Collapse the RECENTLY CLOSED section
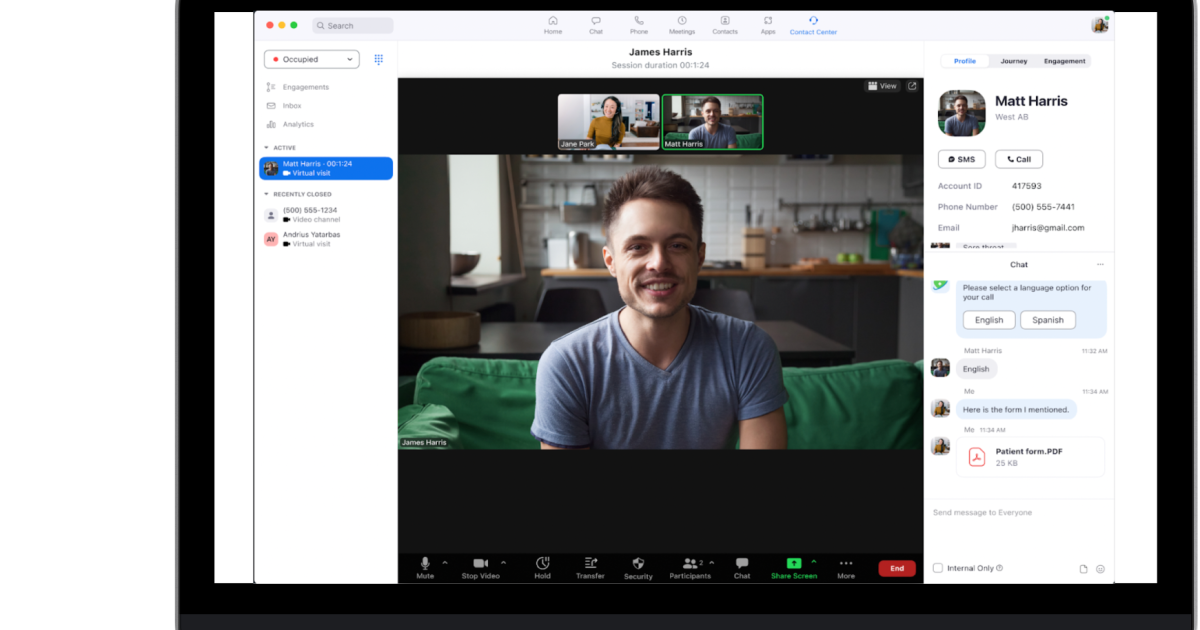Screen dimensions: 1200x630 tap(267, 194)
